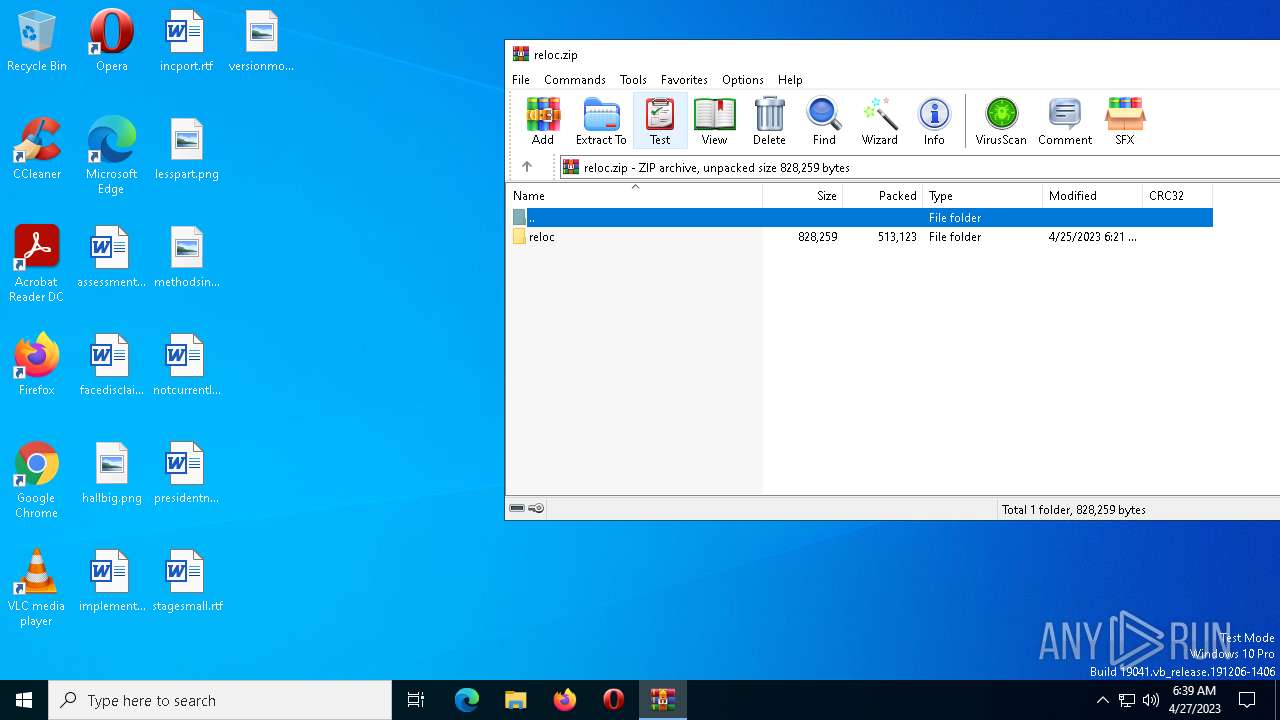Click the taskbar search box
The width and height of the screenshot is (1280, 720).
coord(220,700)
